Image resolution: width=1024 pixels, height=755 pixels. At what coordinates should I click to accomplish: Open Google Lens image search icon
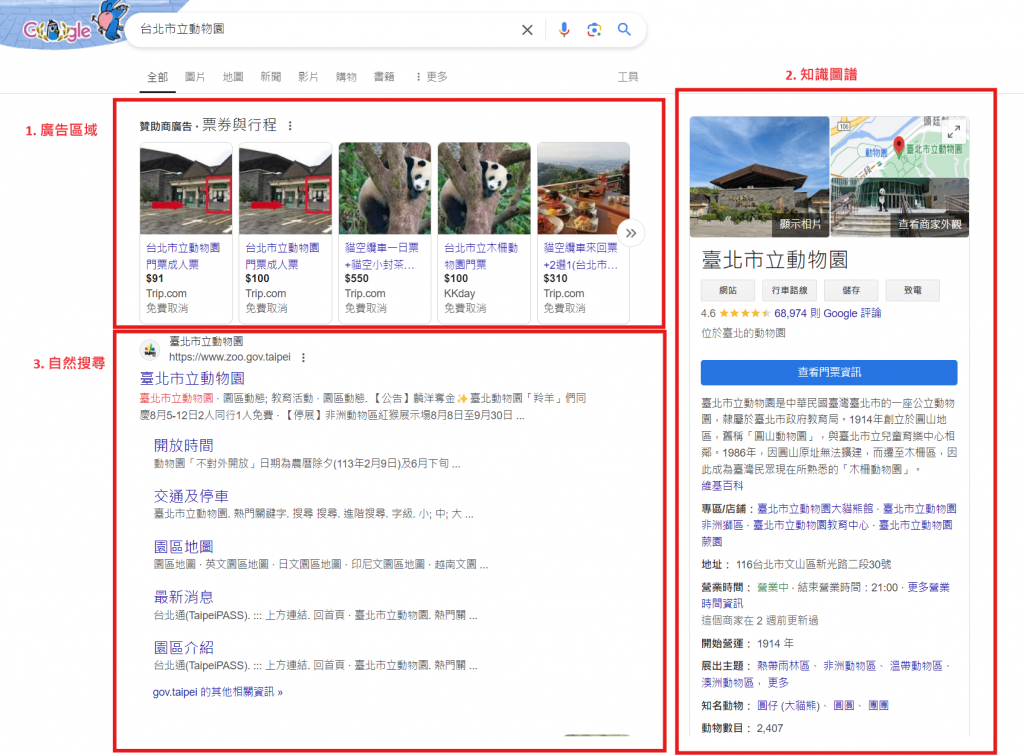coord(594,29)
